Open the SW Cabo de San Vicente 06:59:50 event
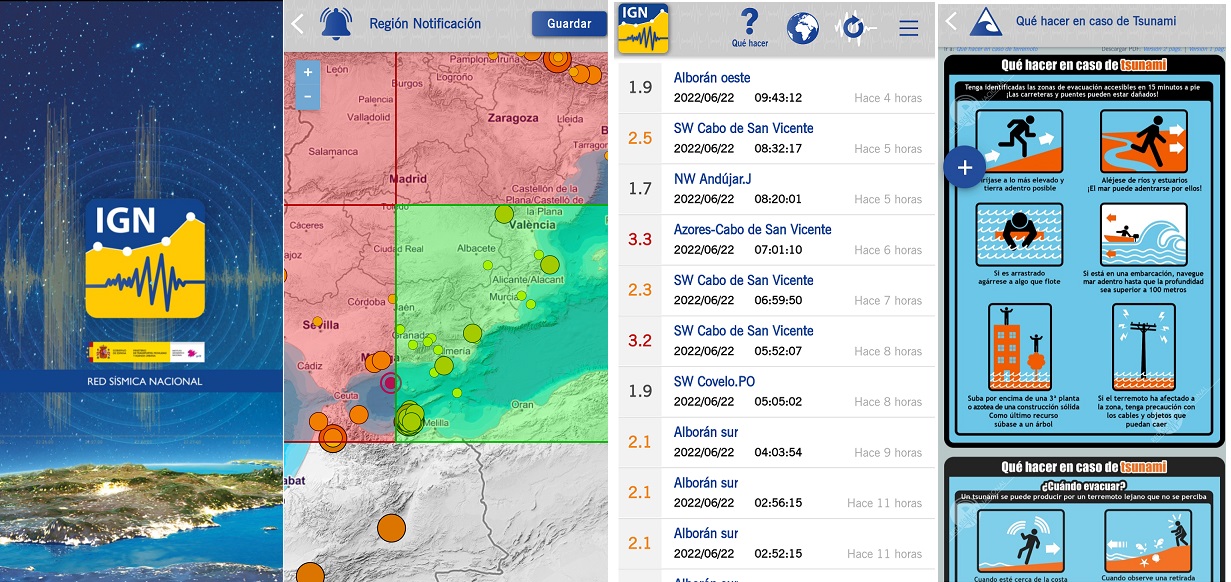Image resolution: width=1231 pixels, height=582 pixels. click(777, 290)
